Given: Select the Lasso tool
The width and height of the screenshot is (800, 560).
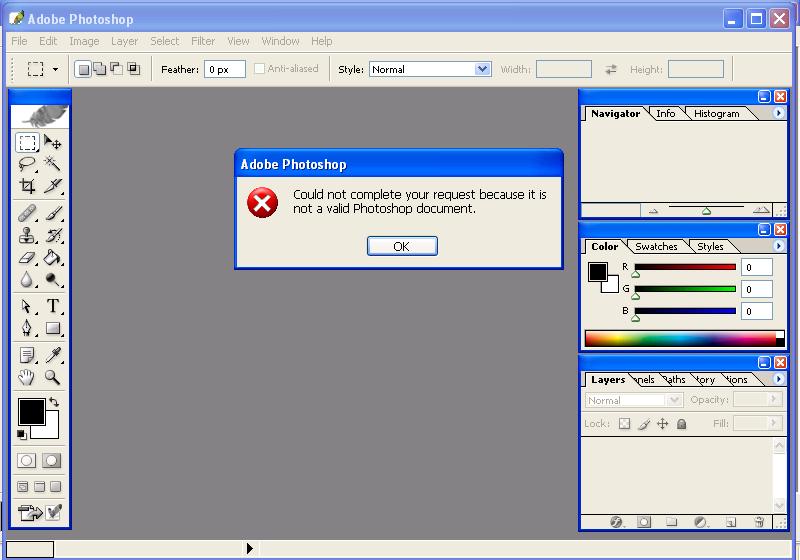Looking at the screenshot, I should tap(27, 164).
